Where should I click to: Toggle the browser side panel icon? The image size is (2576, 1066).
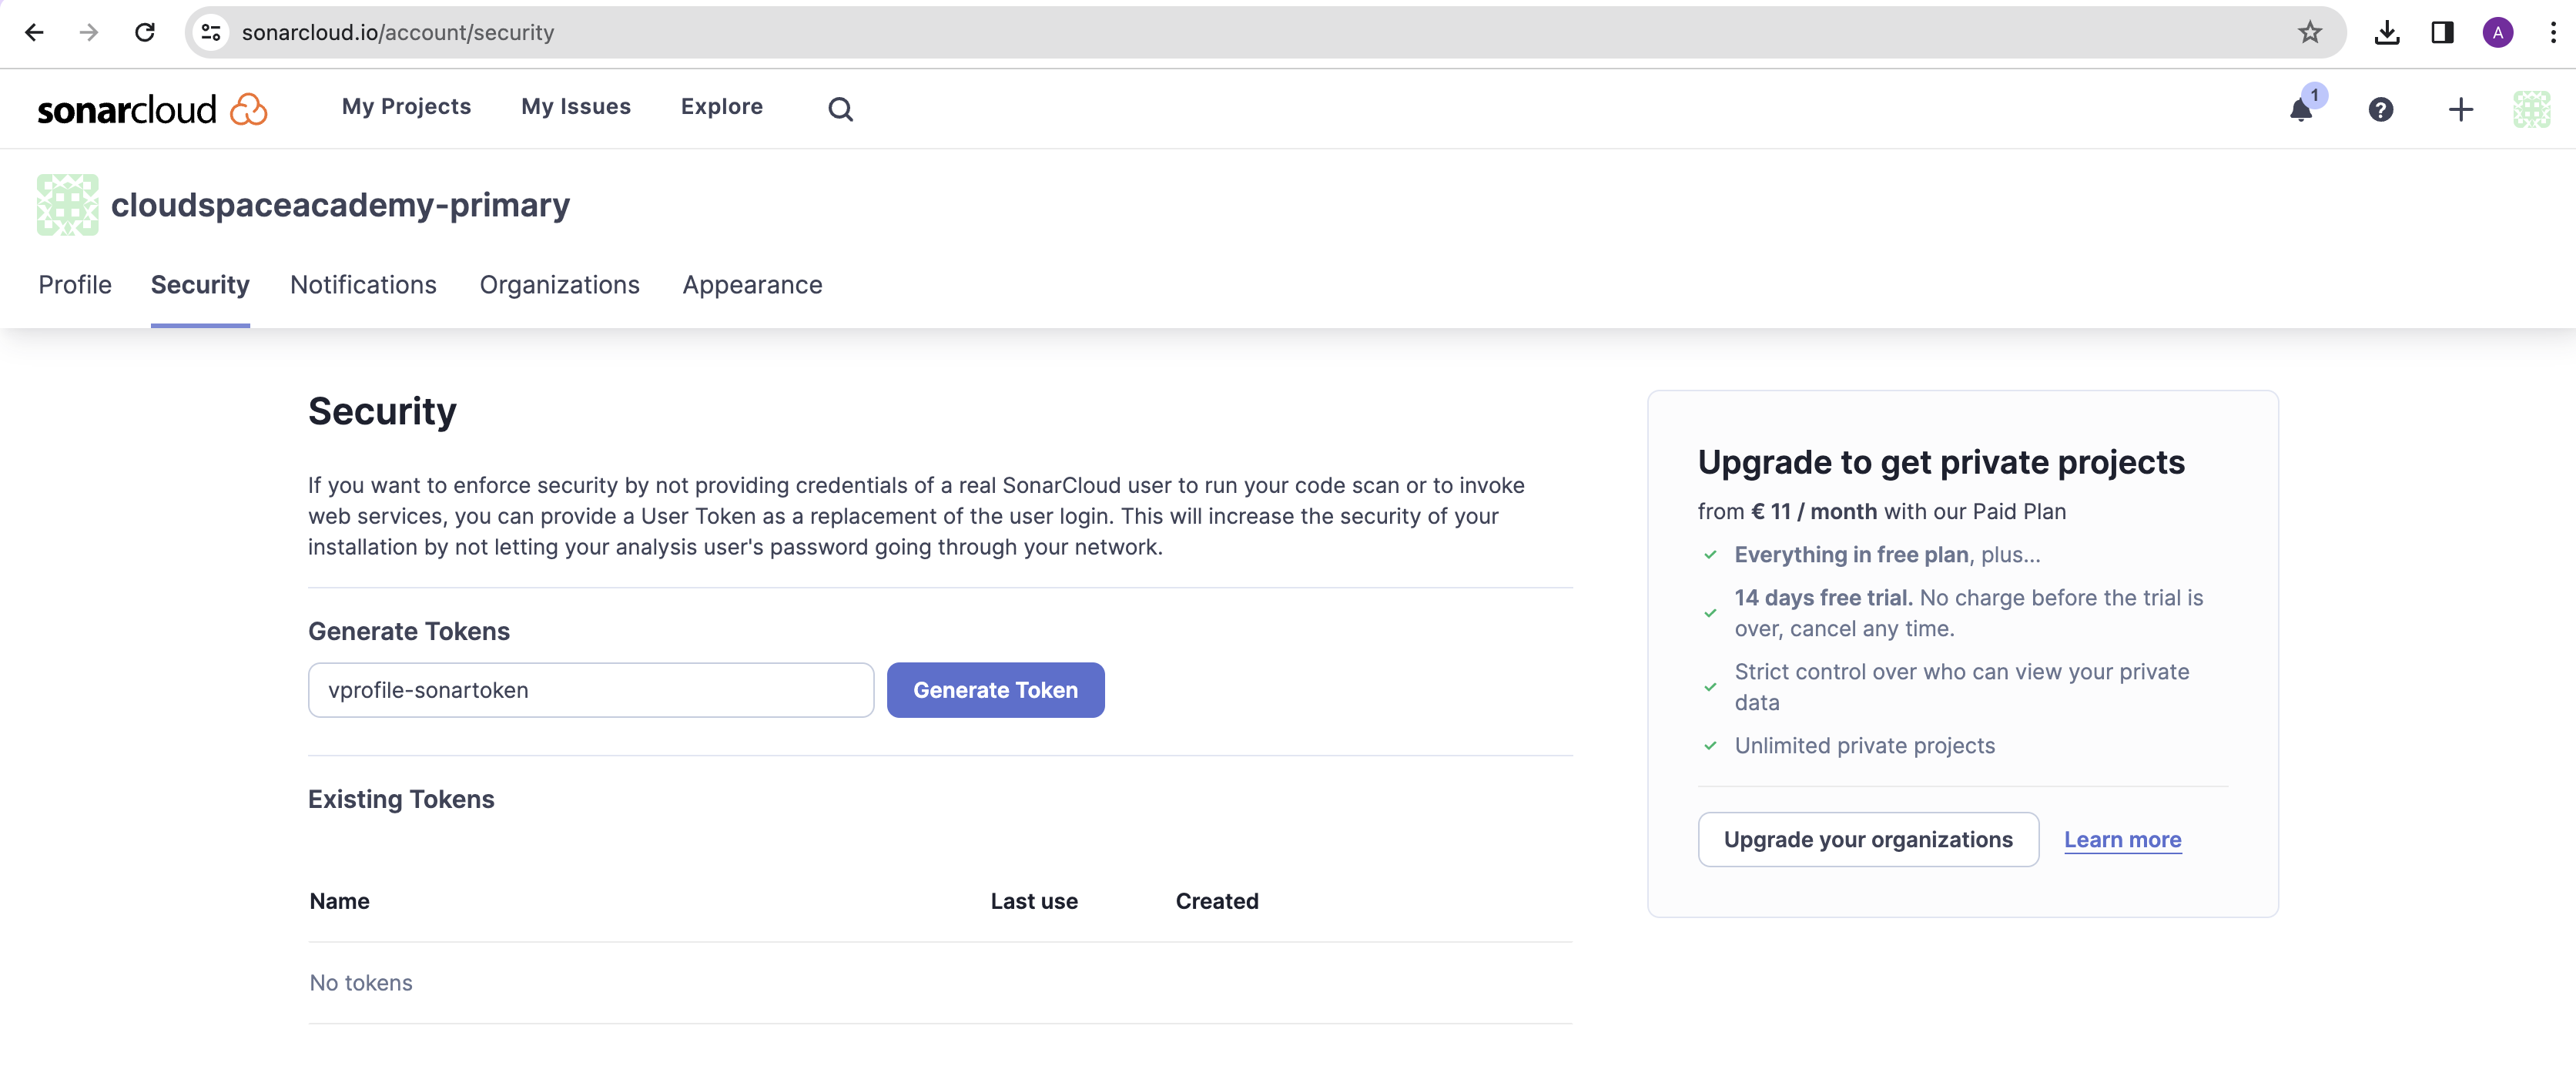tap(2441, 33)
